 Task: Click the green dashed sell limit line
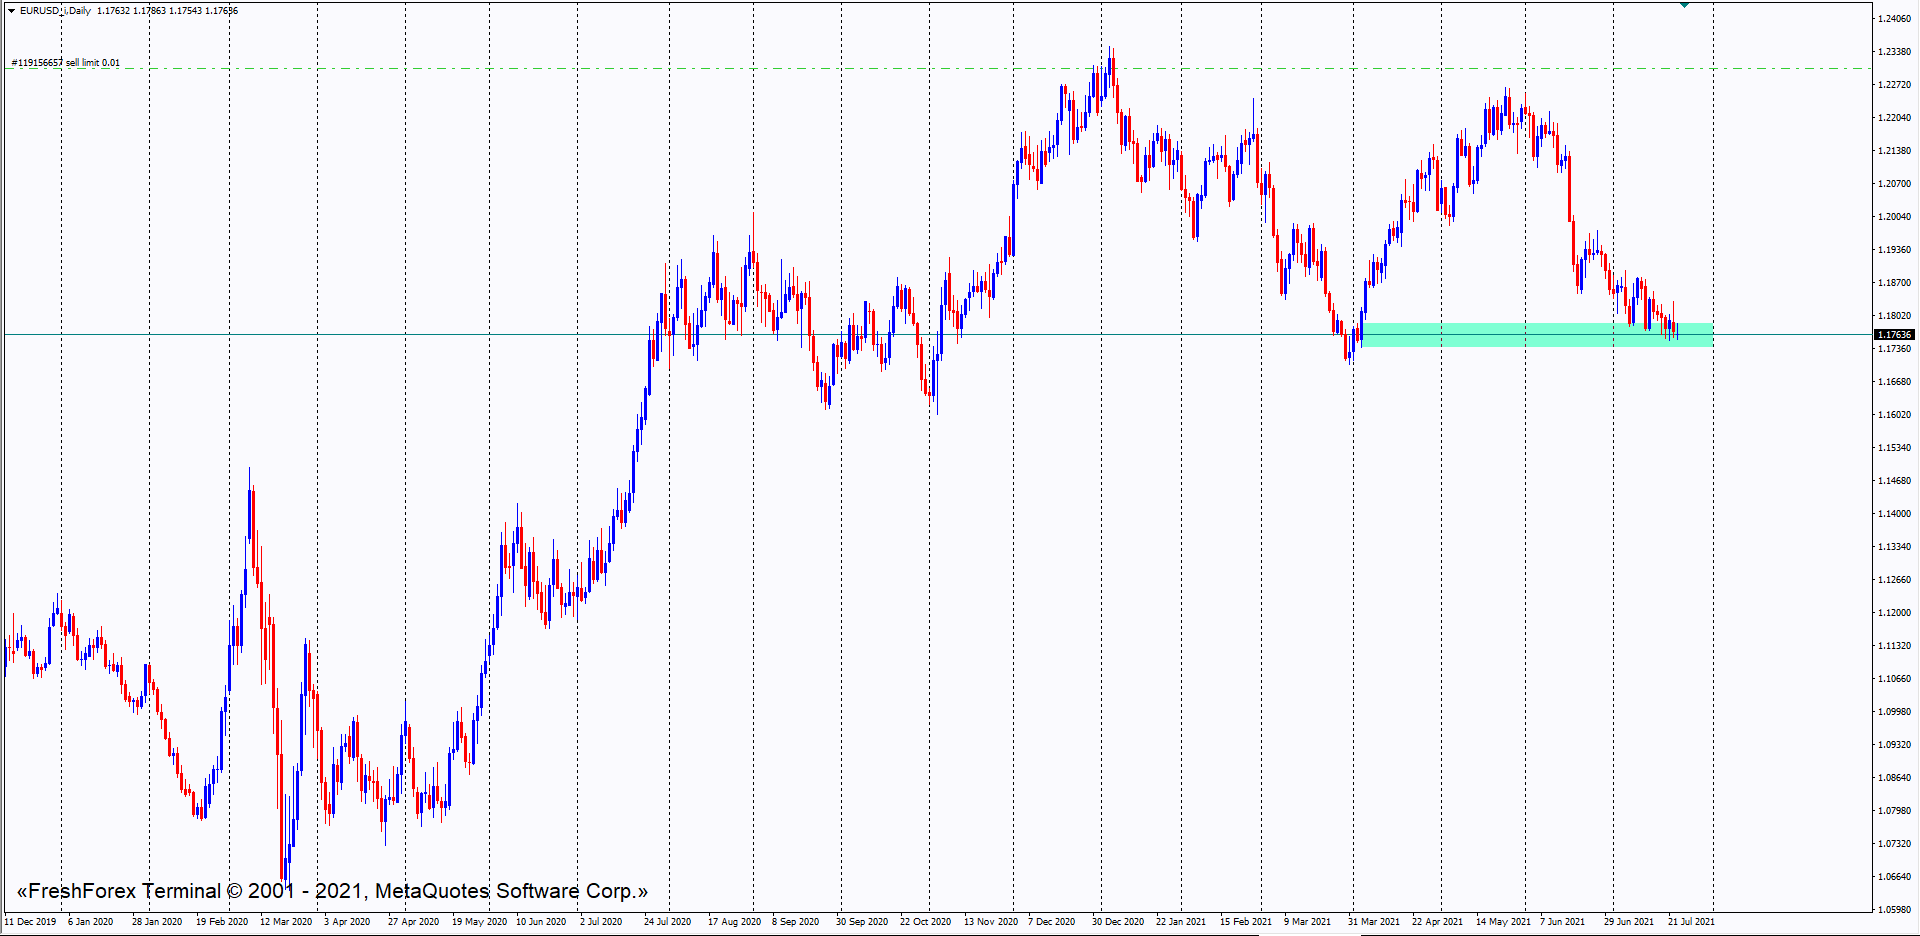pyautogui.click(x=900, y=69)
